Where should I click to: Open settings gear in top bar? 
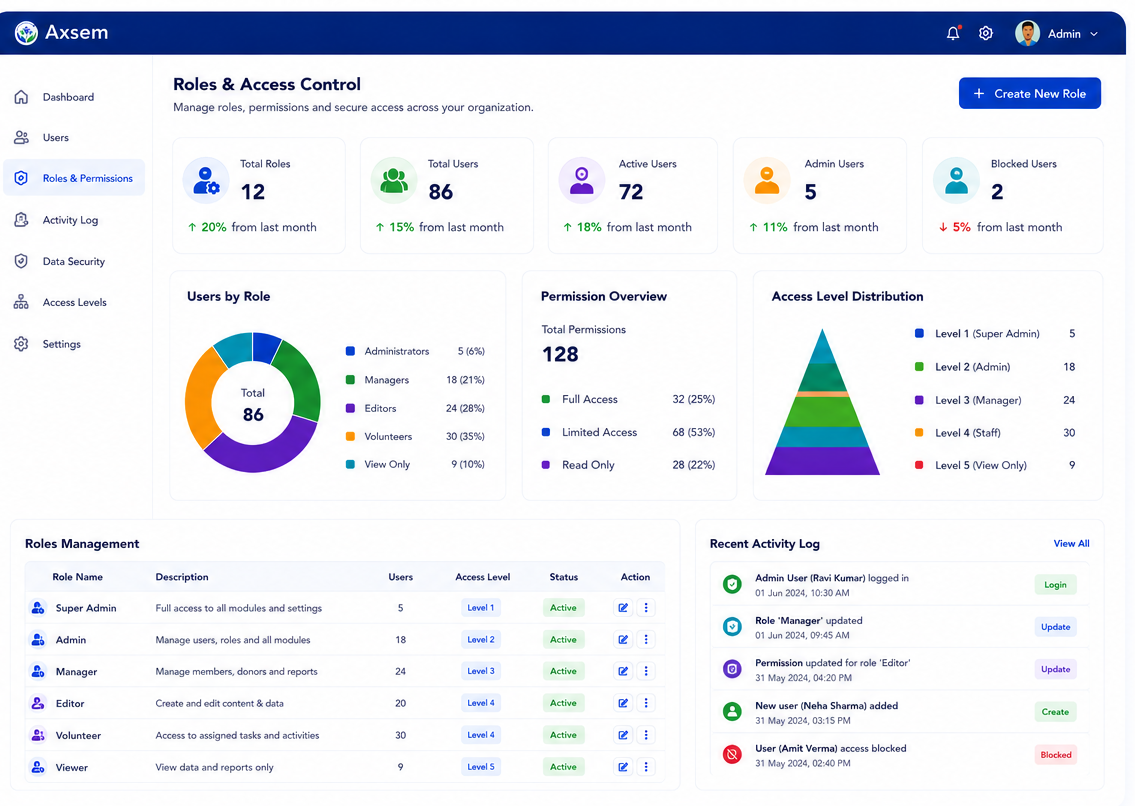[986, 33]
